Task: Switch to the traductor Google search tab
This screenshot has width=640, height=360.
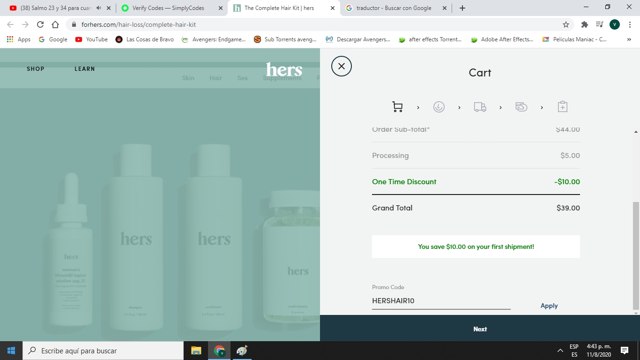Action: click(x=394, y=8)
